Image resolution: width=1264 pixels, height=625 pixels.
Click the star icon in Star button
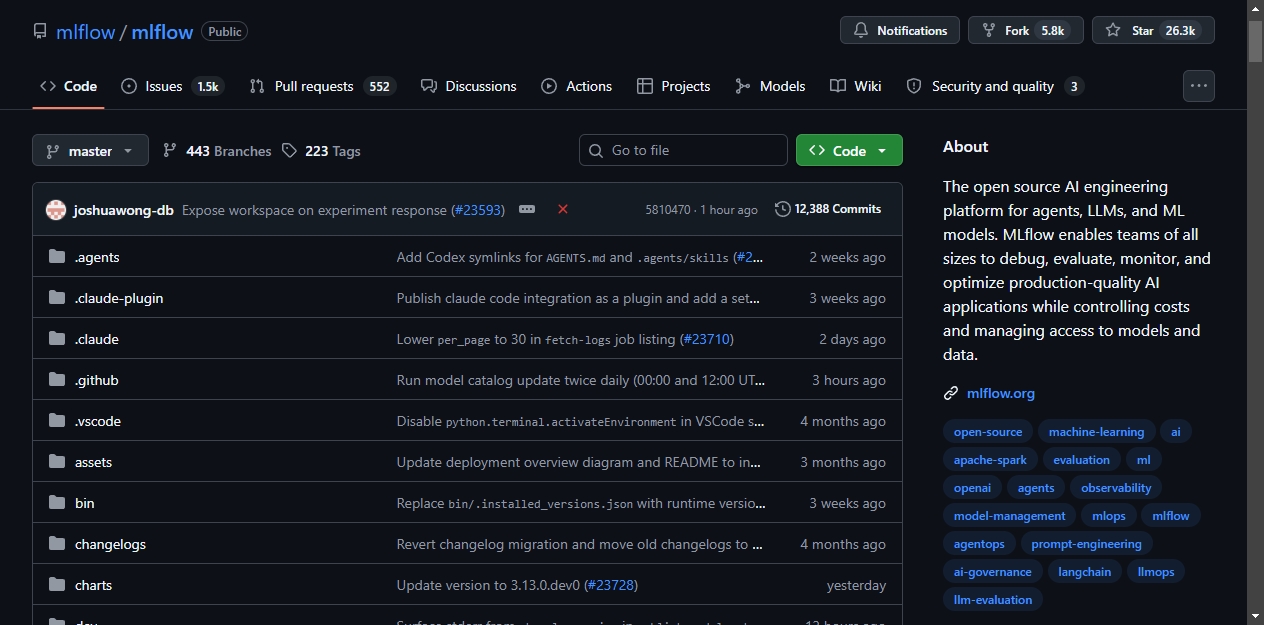[1113, 31]
